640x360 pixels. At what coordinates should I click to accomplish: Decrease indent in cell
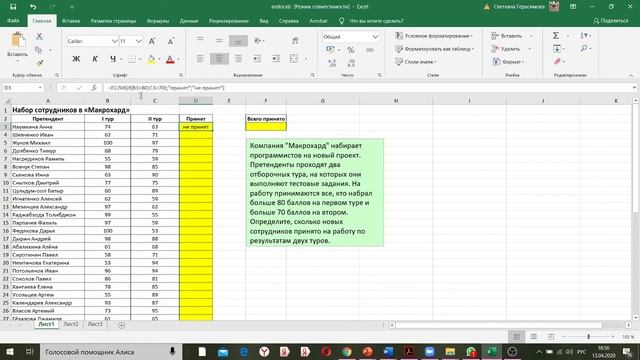pos(257,59)
